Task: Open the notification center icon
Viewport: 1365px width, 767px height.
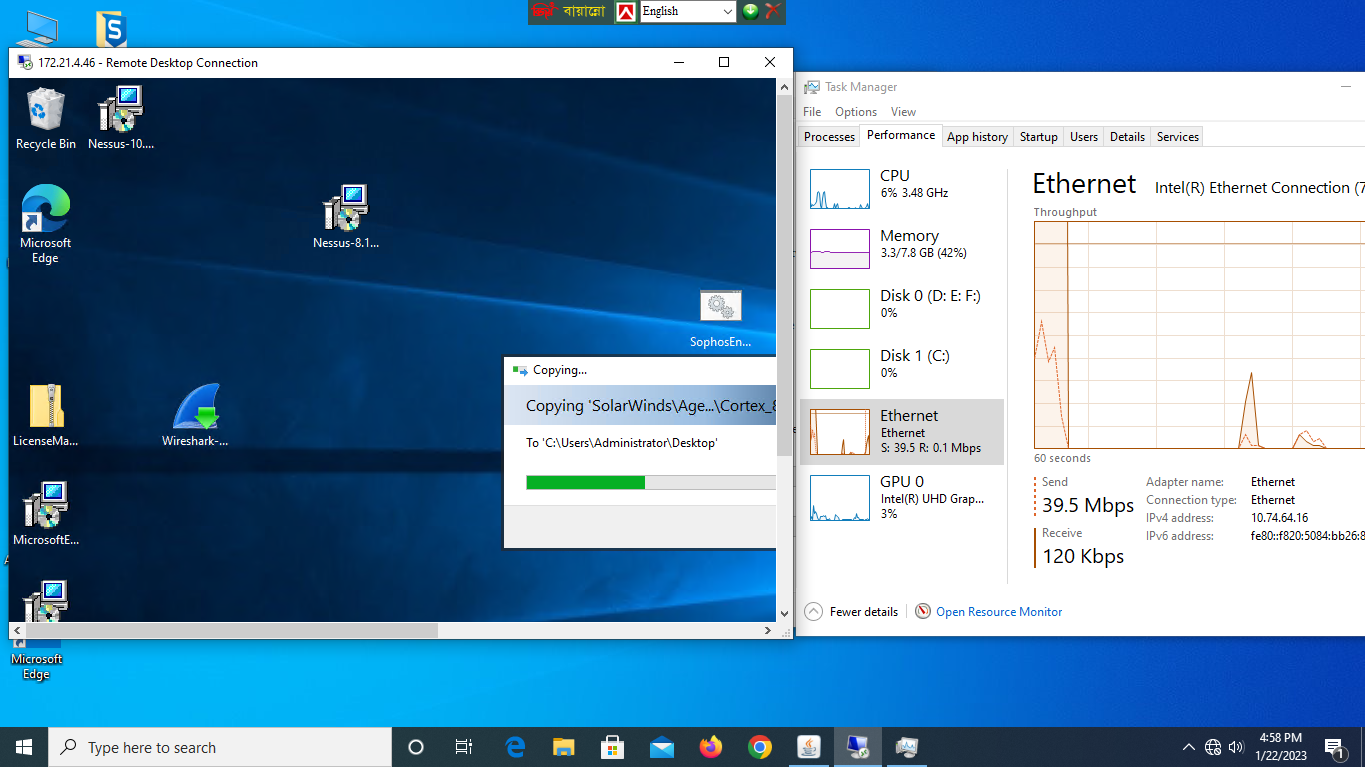Action: pos(1334,747)
